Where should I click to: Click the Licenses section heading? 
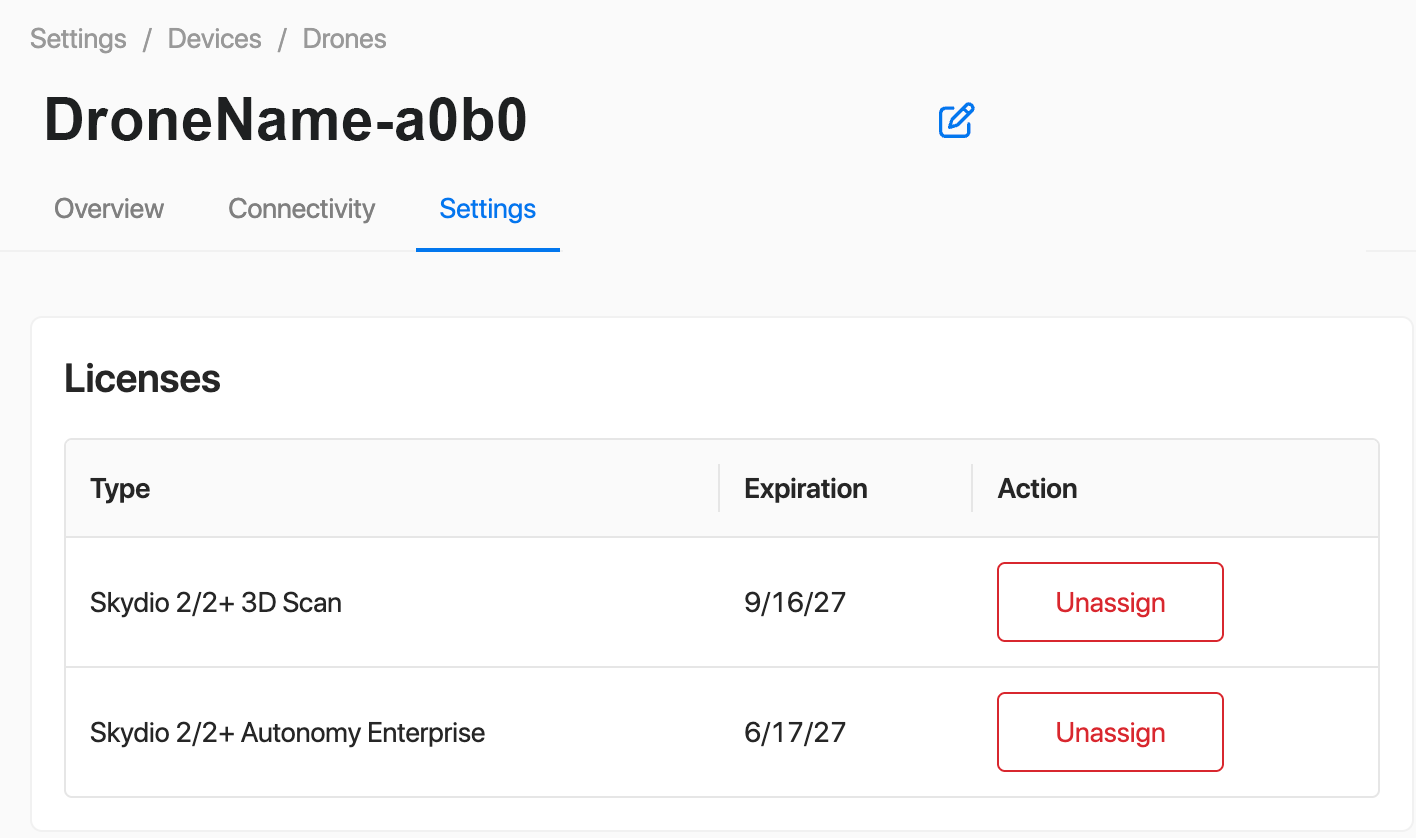tap(142, 379)
